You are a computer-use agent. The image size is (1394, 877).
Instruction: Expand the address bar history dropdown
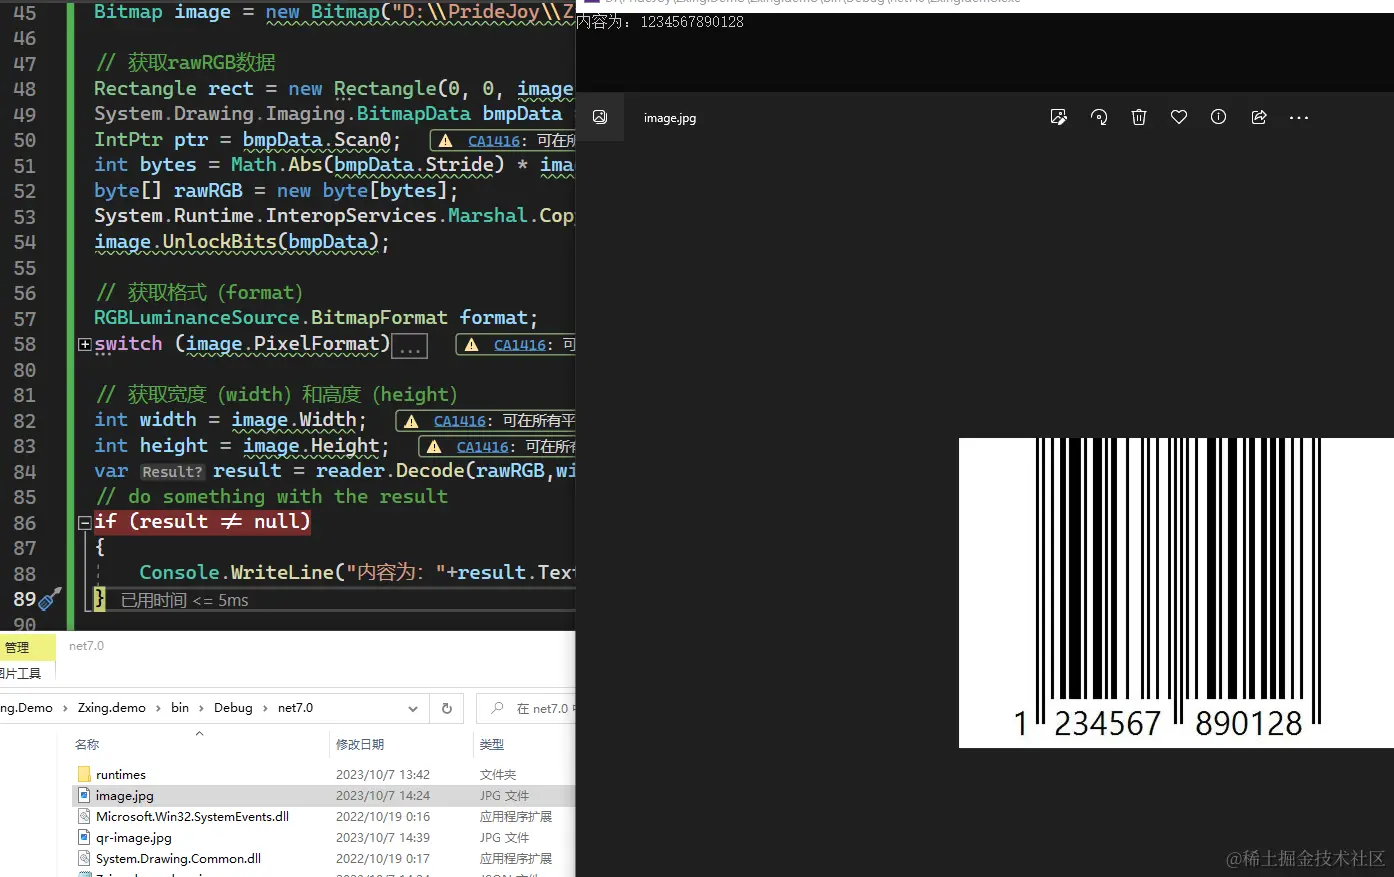pos(412,709)
